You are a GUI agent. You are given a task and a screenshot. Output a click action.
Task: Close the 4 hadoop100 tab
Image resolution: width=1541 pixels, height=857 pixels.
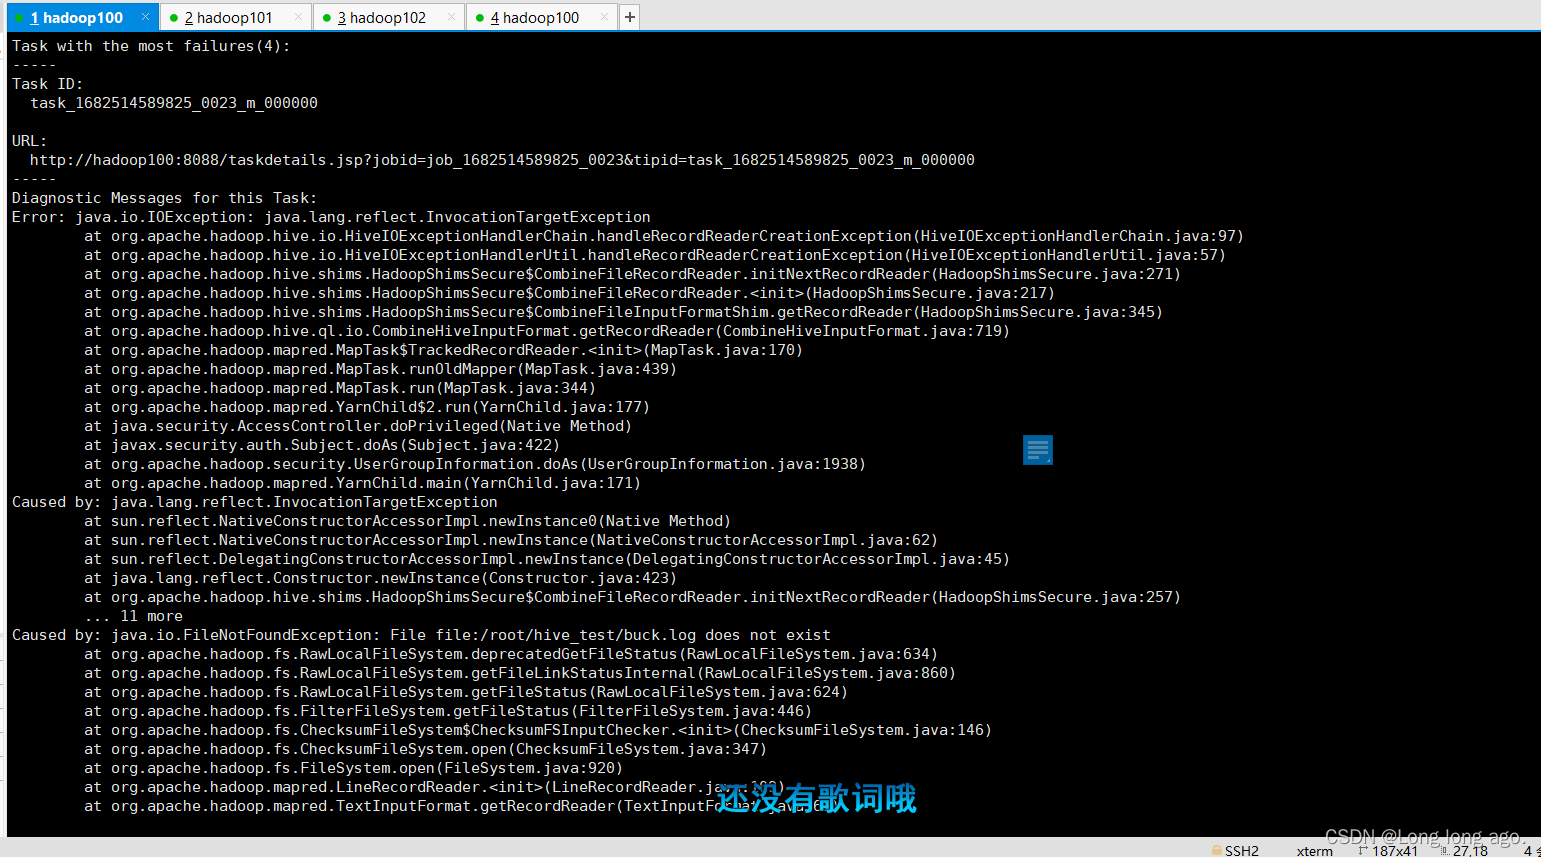click(604, 17)
